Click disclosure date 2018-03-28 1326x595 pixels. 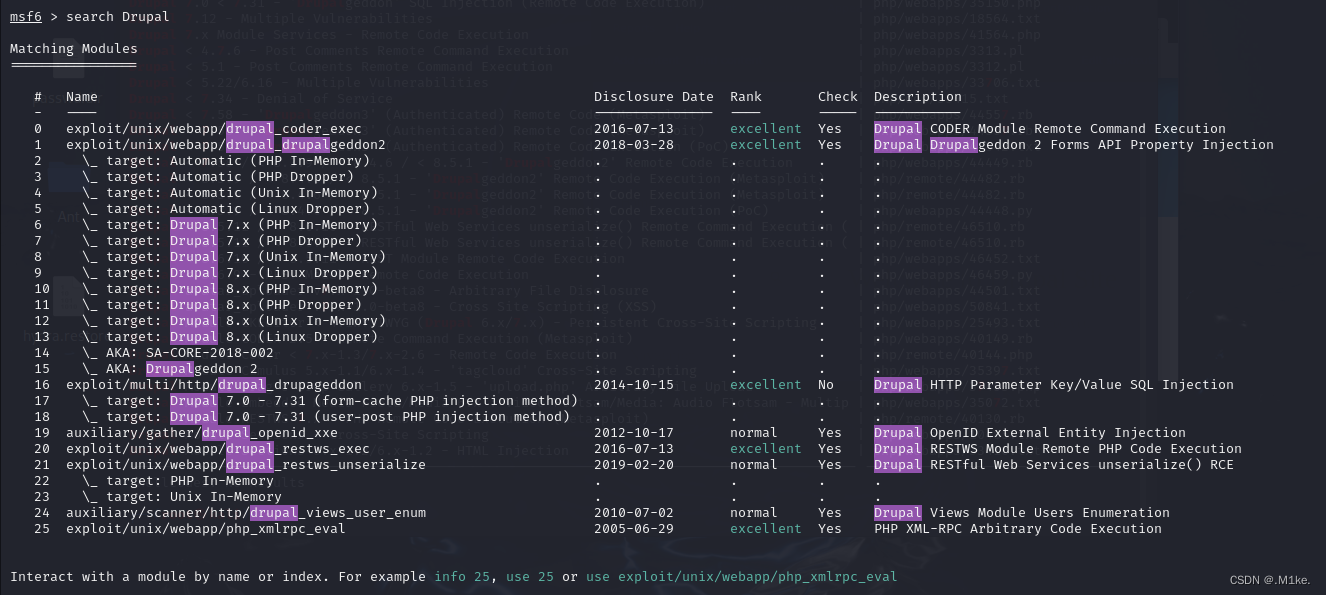point(634,145)
